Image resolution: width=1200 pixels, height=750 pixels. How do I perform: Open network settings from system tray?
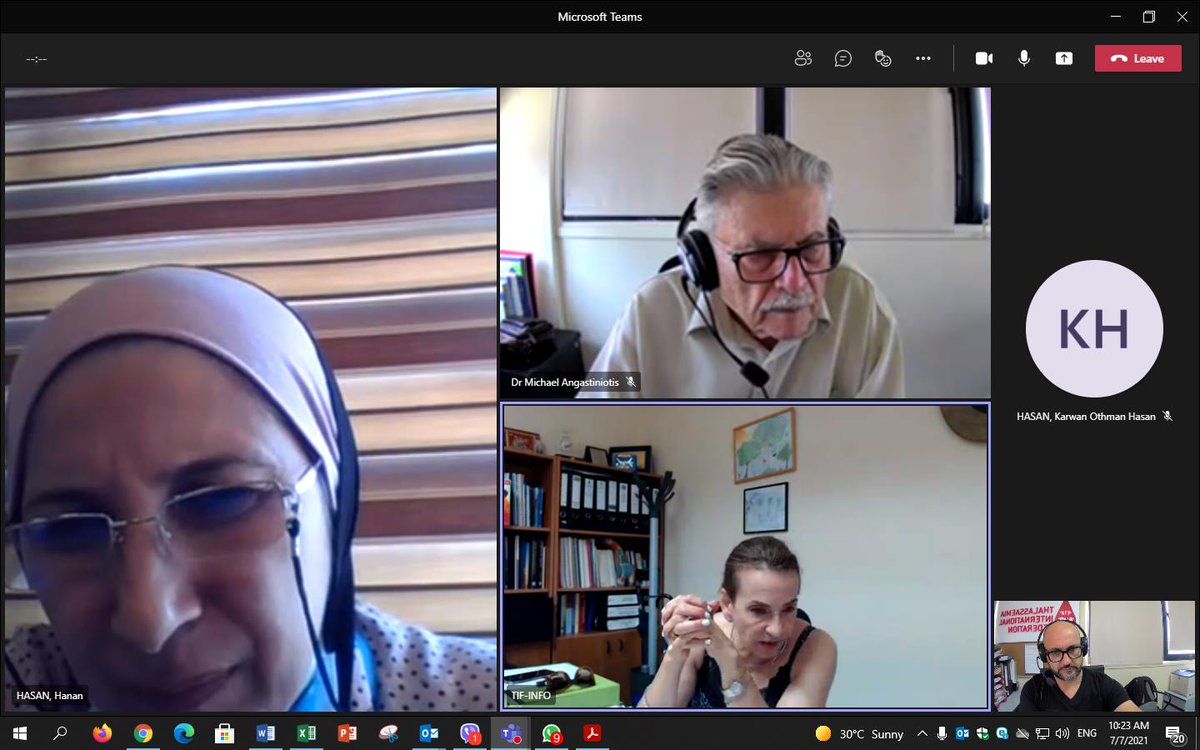tap(1042, 734)
